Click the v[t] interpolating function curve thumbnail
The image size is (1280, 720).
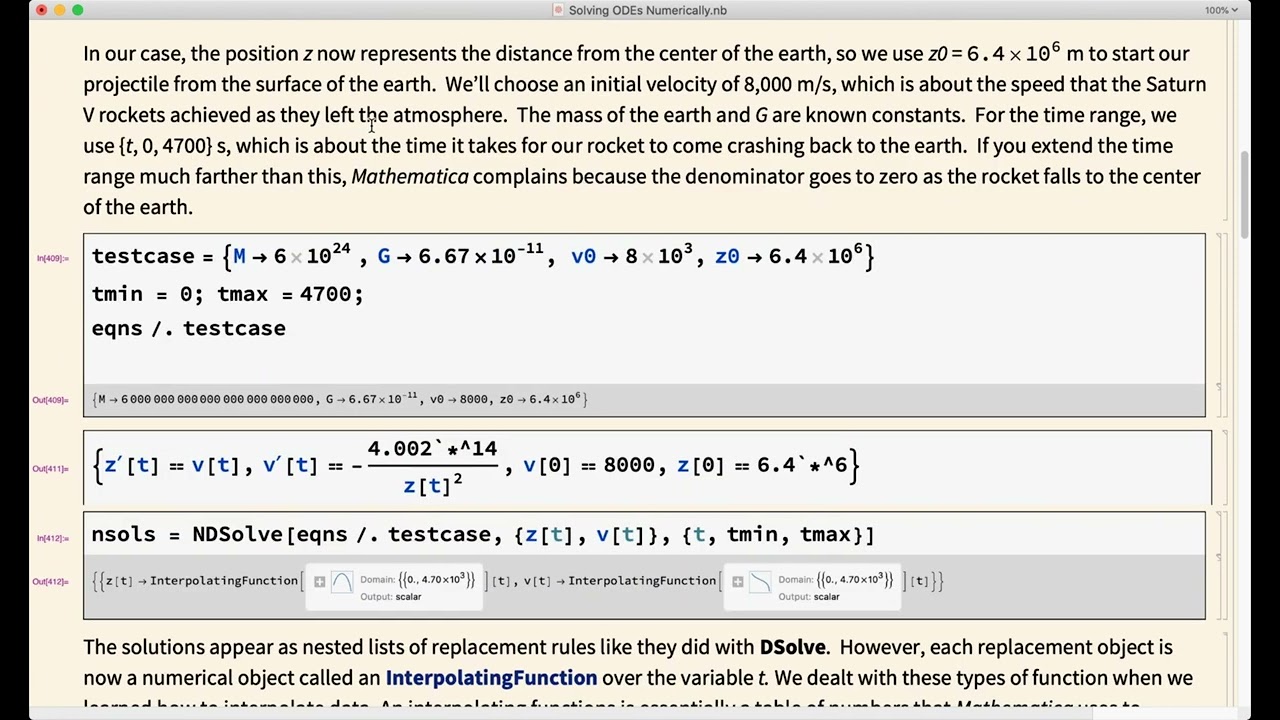click(760, 582)
